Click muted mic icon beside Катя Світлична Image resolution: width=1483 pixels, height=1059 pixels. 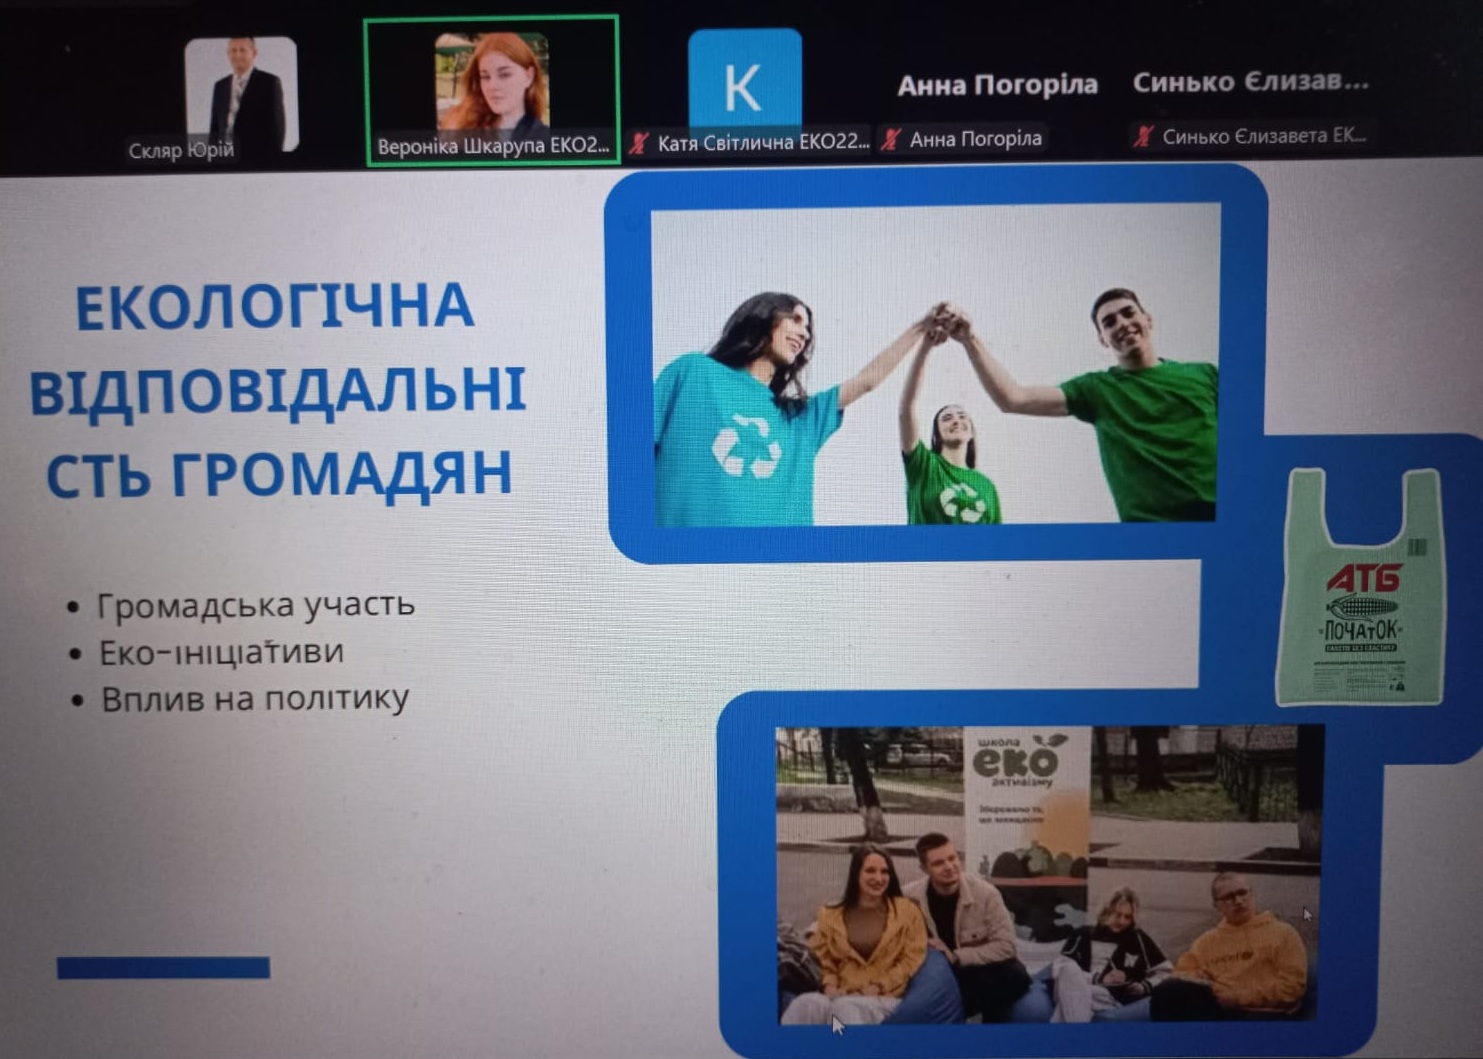pos(638,143)
